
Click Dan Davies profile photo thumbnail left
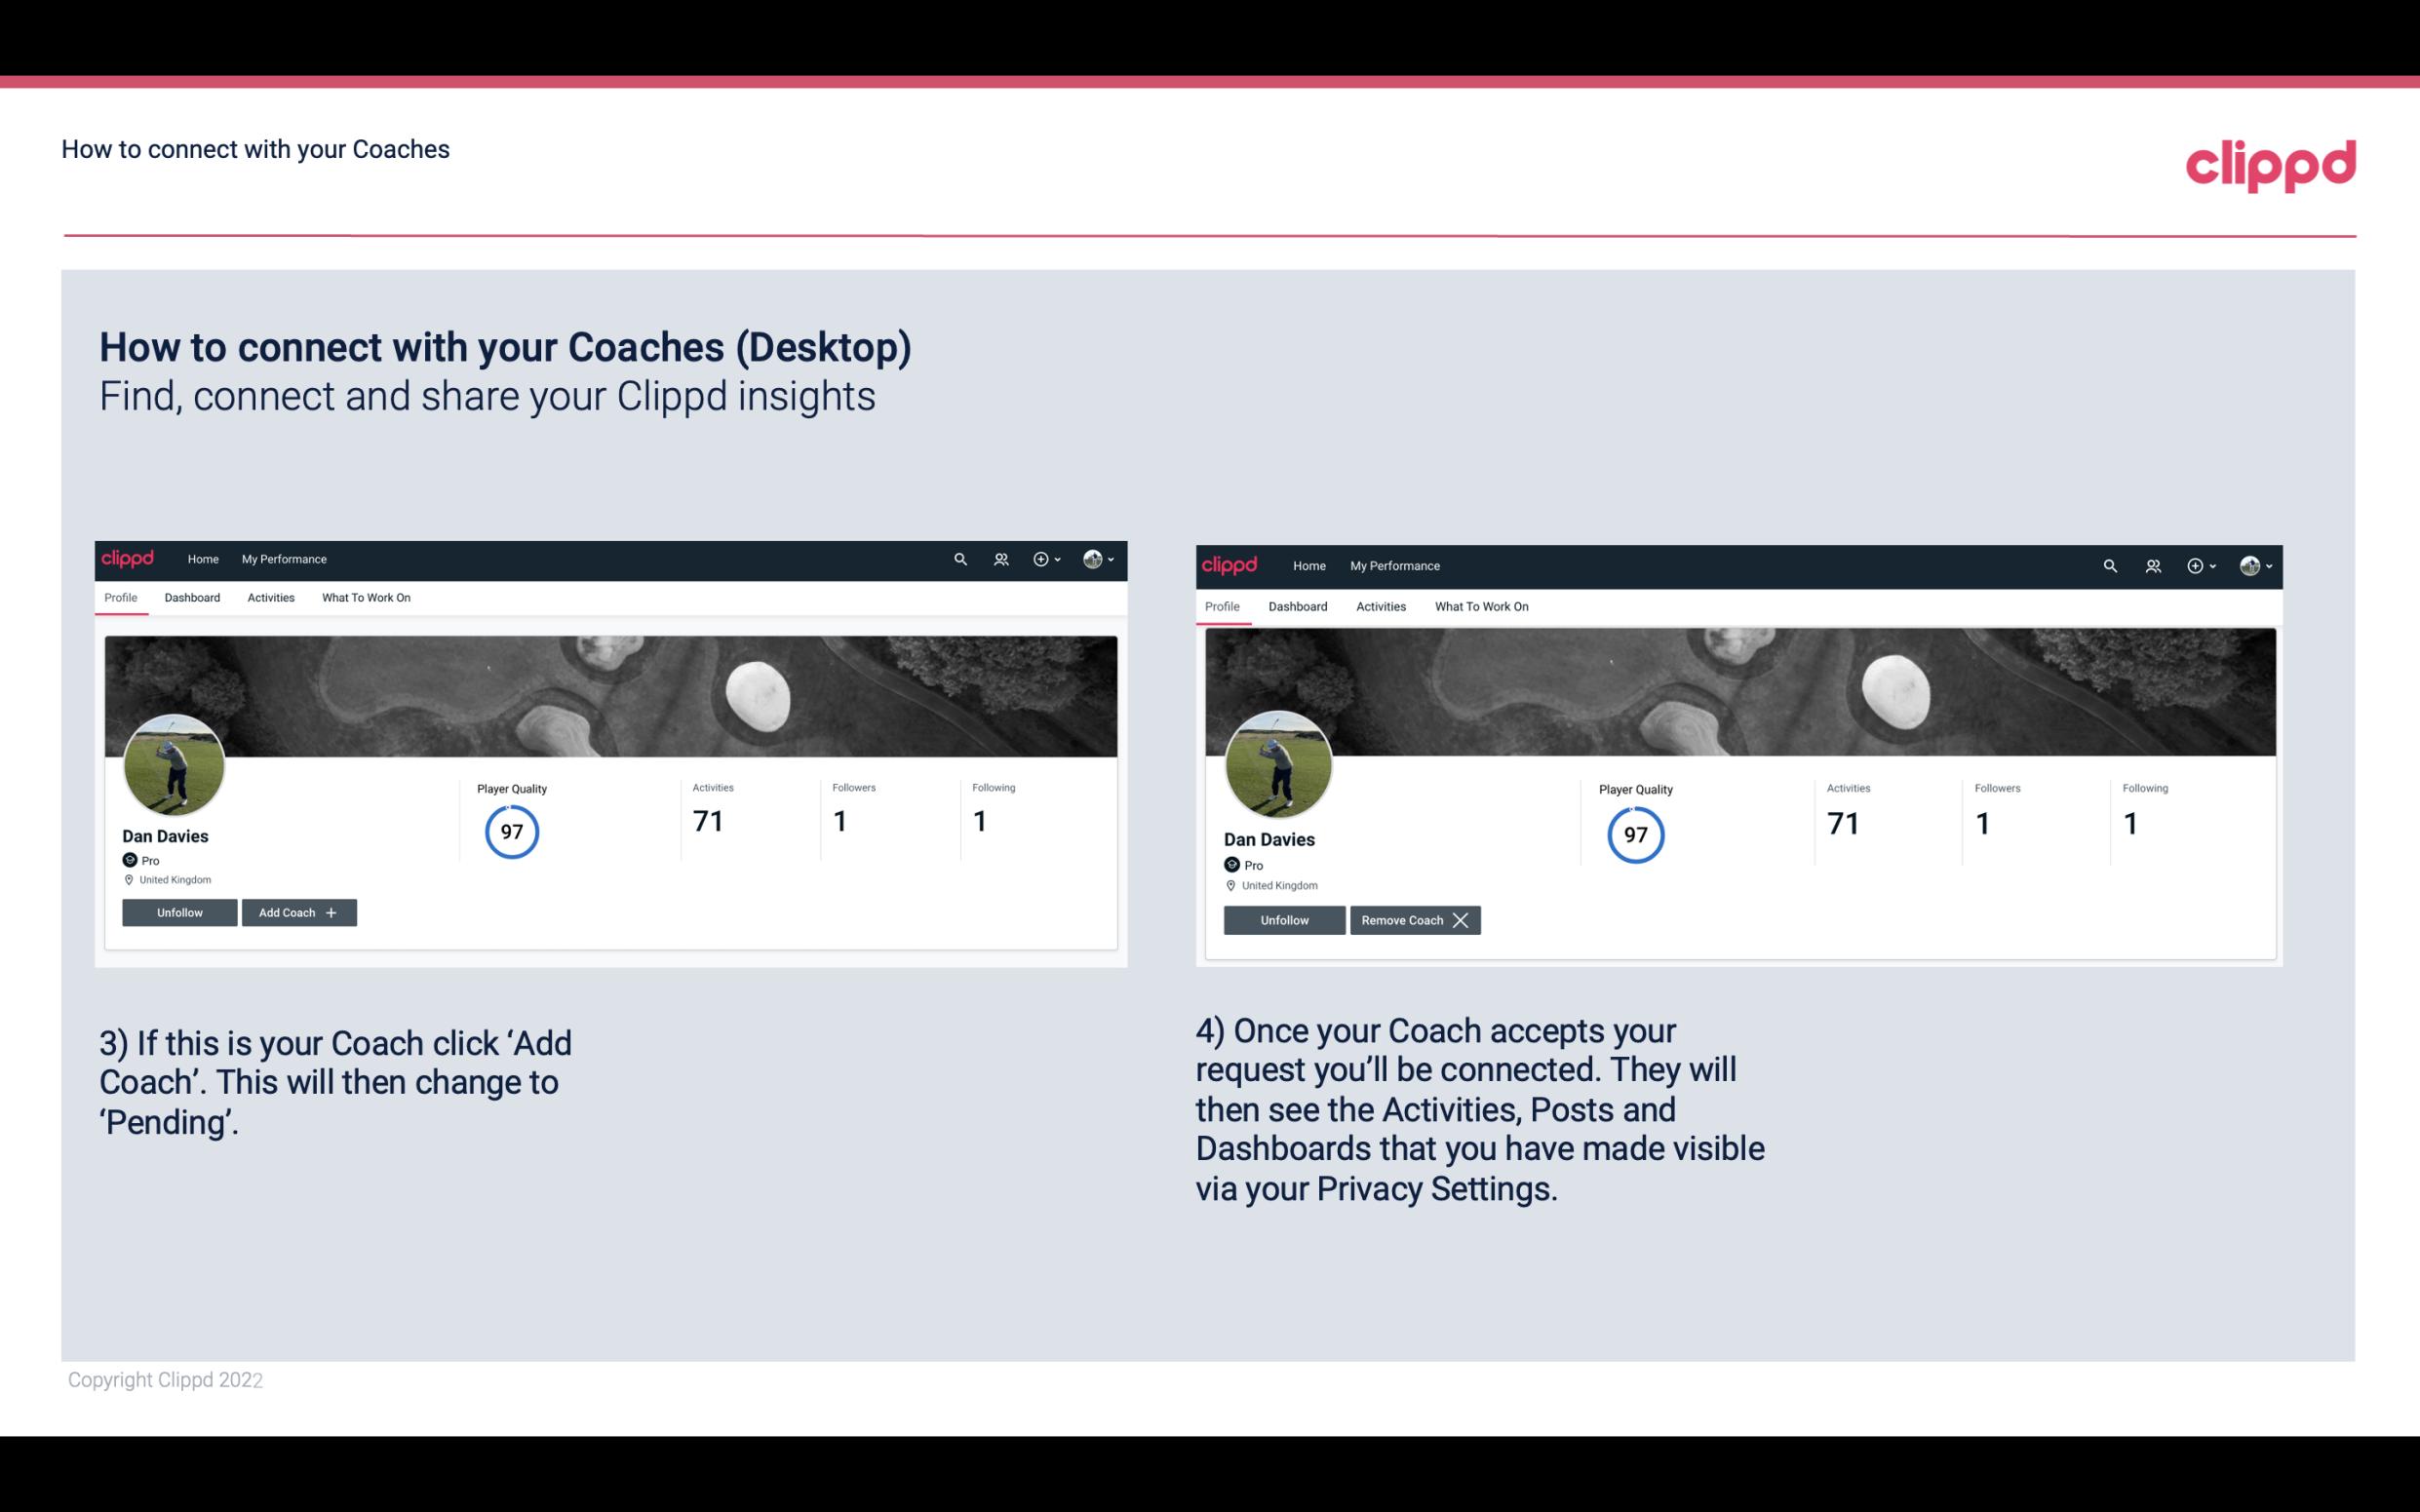(x=175, y=761)
